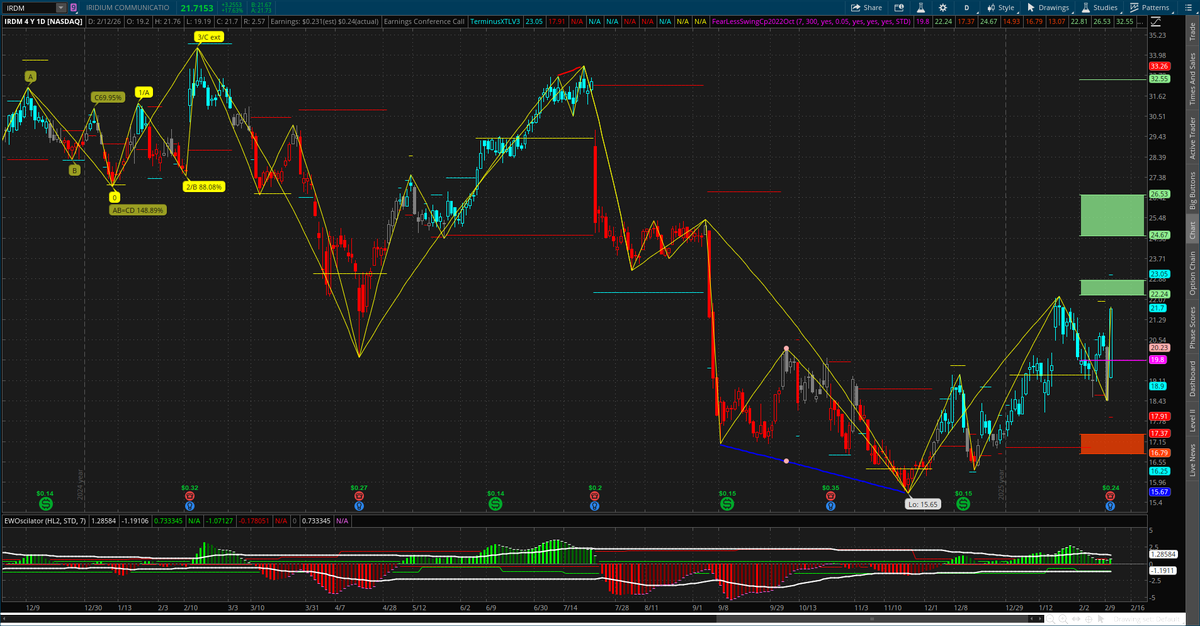Viewport: 1200px width, 626px height.
Task: Click the Share chart button
Action: pyautogui.click(x=866, y=7)
